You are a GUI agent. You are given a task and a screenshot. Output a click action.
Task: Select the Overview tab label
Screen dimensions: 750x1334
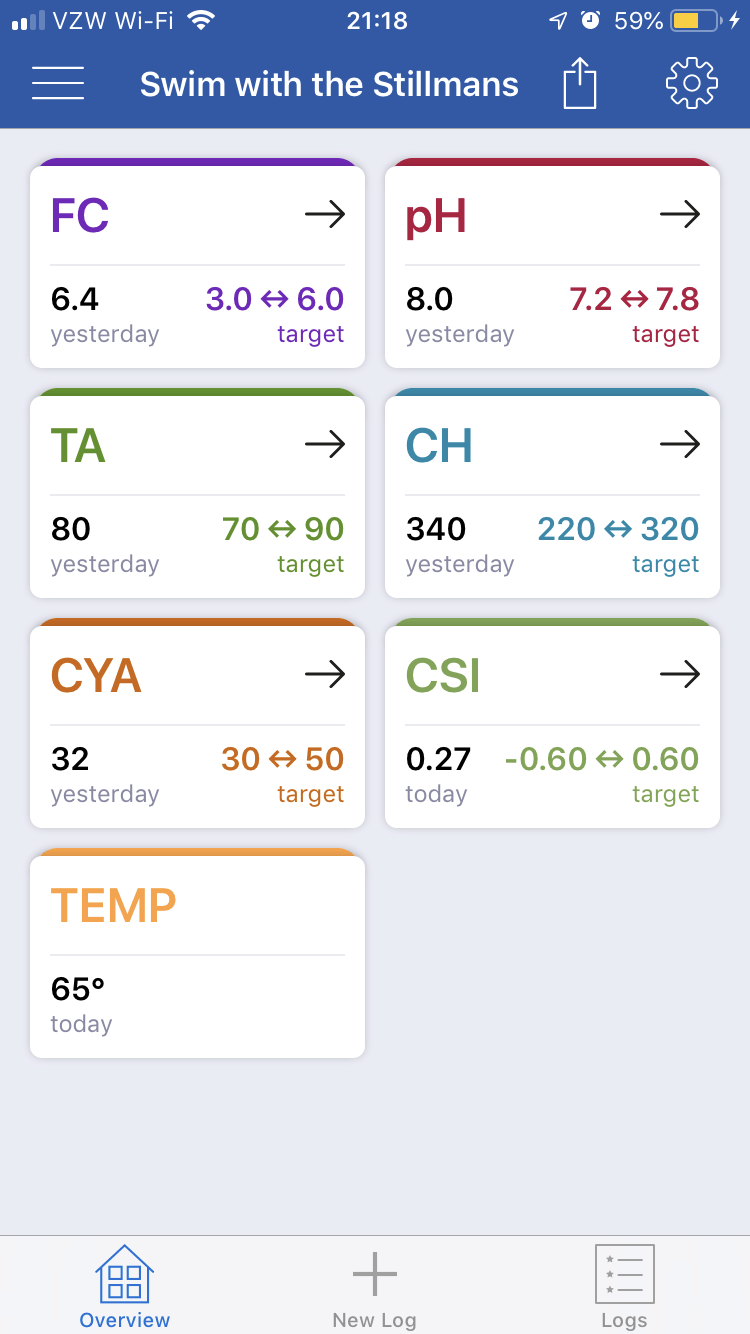coord(125,1320)
